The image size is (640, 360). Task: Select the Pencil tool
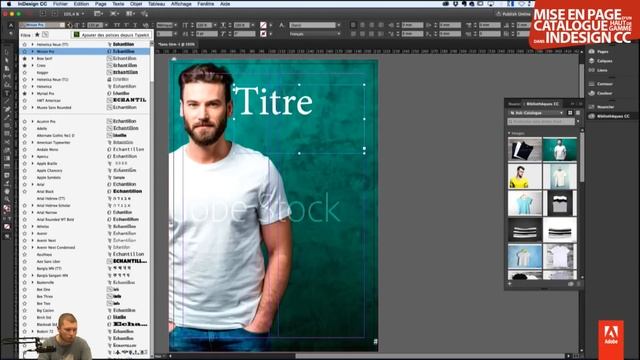coord(7,118)
